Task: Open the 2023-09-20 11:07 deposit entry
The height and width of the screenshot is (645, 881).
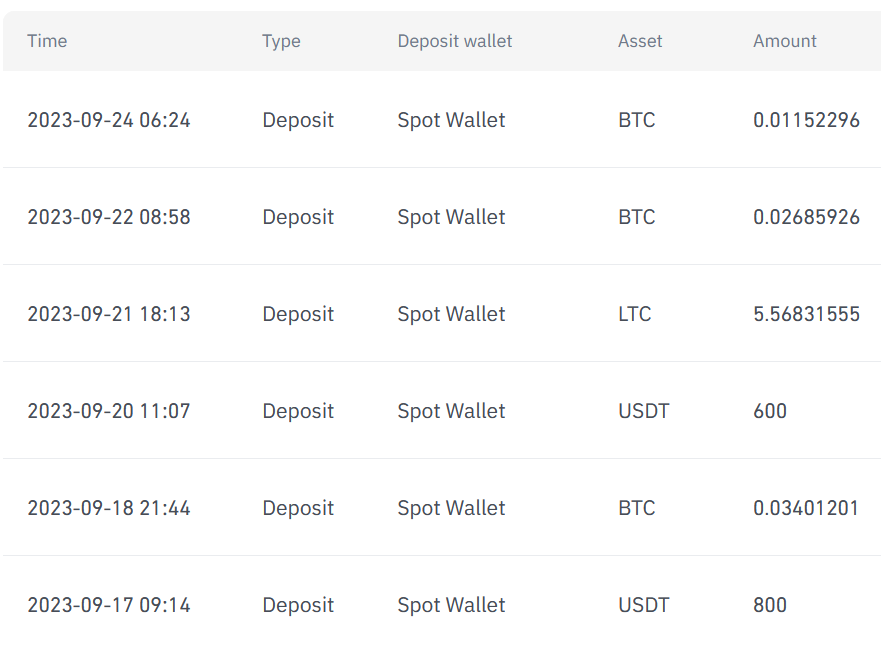Action: point(108,411)
